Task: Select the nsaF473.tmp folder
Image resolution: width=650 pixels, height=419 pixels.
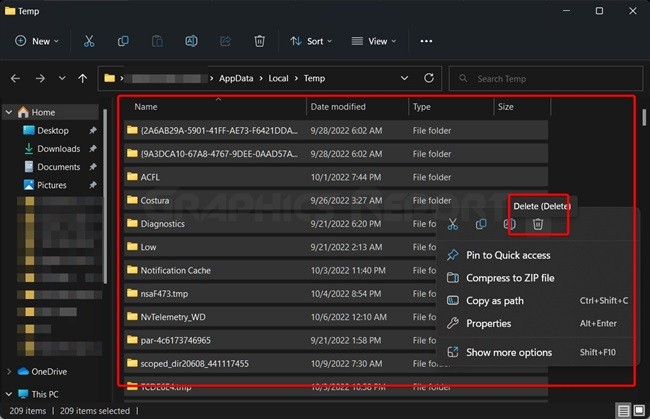Action: 280,293
